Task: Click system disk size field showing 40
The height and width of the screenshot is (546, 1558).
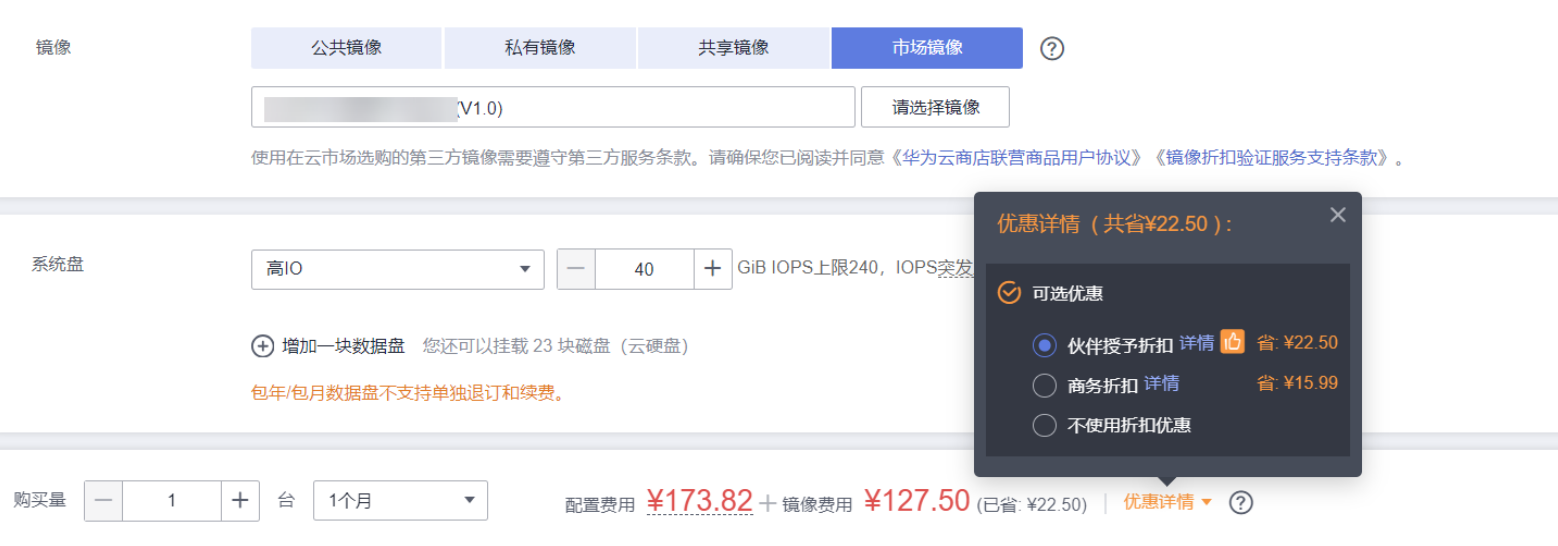Action: (644, 269)
